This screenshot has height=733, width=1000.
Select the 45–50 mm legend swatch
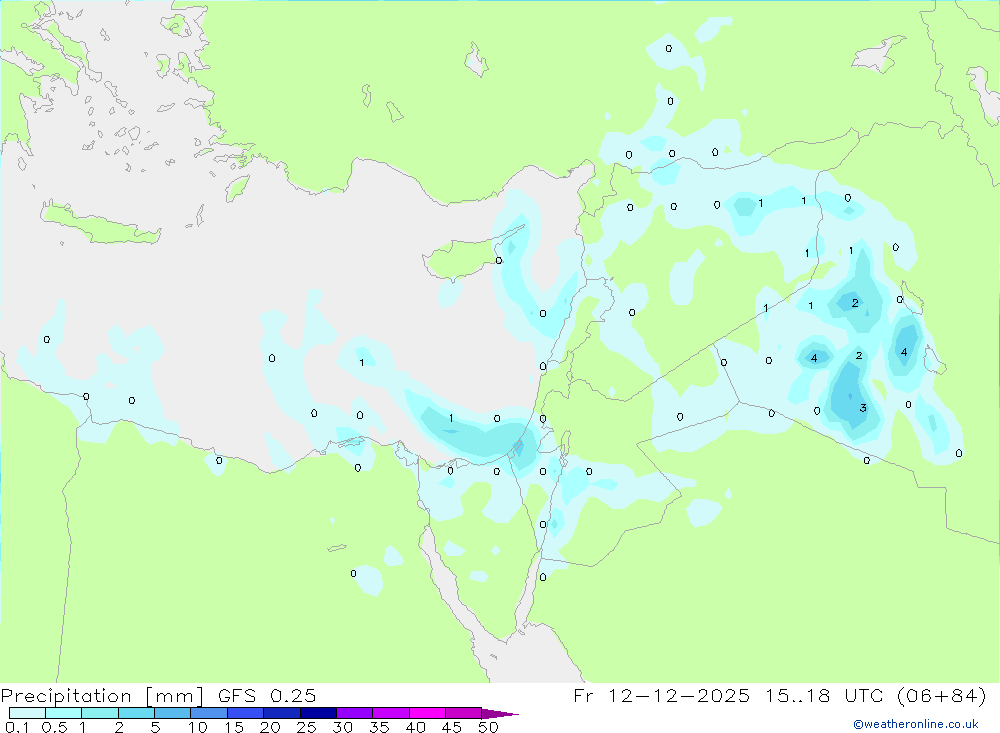click(464, 713)
